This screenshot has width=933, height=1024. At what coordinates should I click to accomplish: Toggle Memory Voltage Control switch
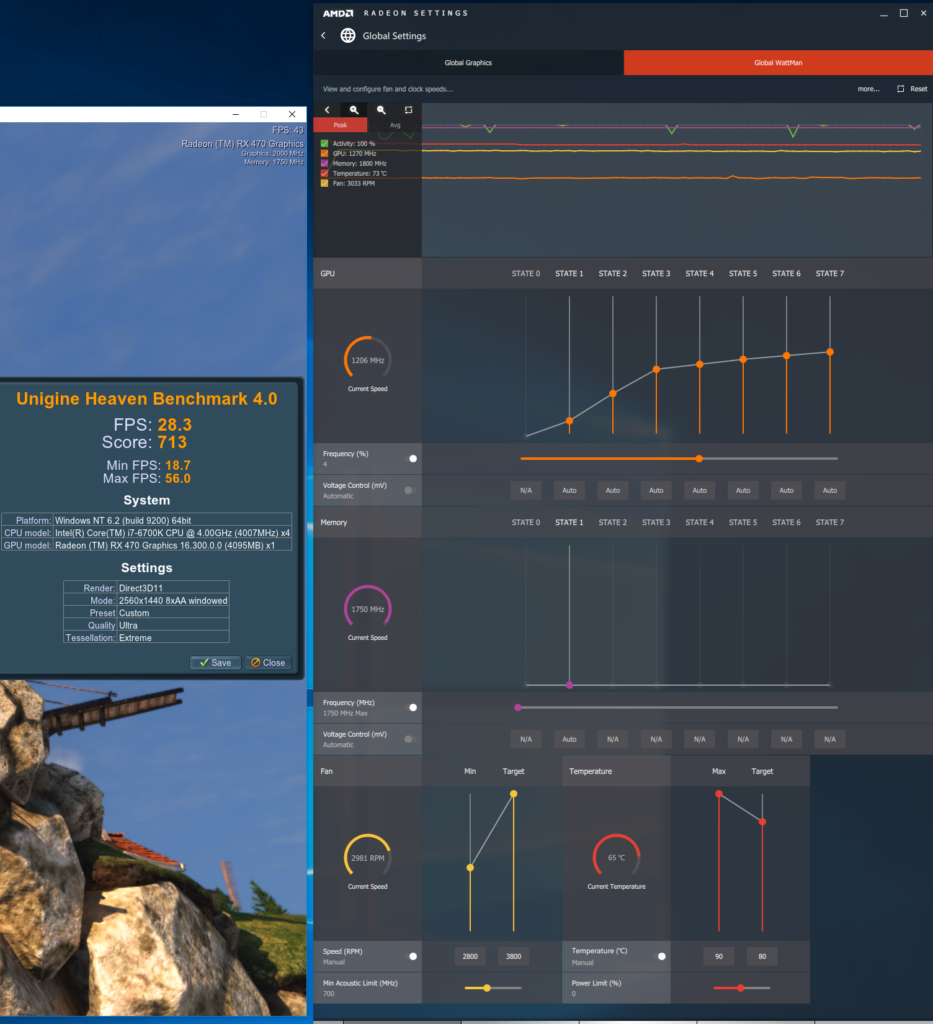click(x=410, y=739)
